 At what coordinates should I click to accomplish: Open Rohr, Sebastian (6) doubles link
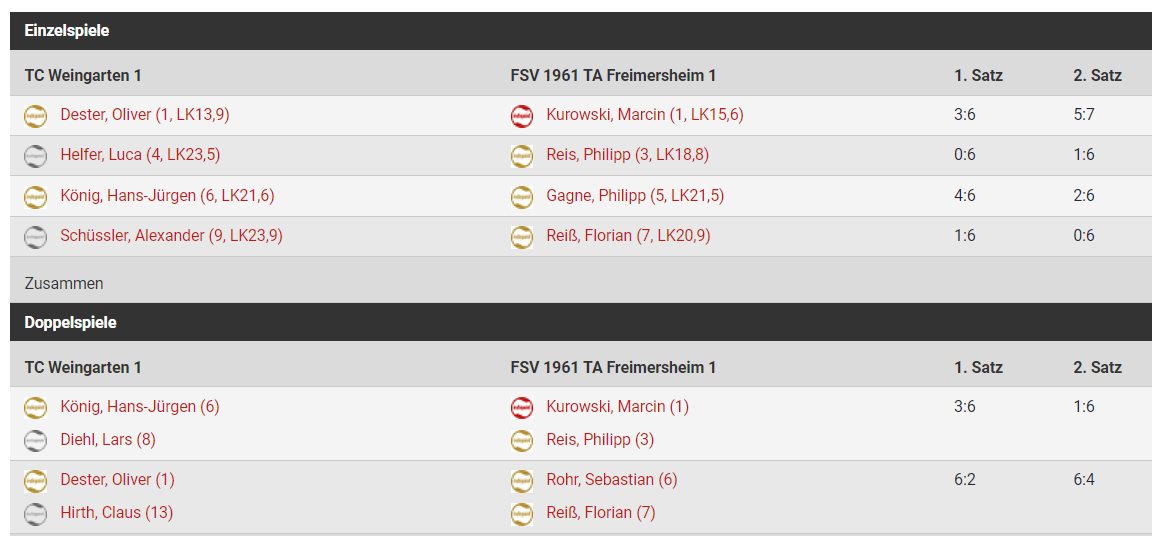click(x=612, y=479)
